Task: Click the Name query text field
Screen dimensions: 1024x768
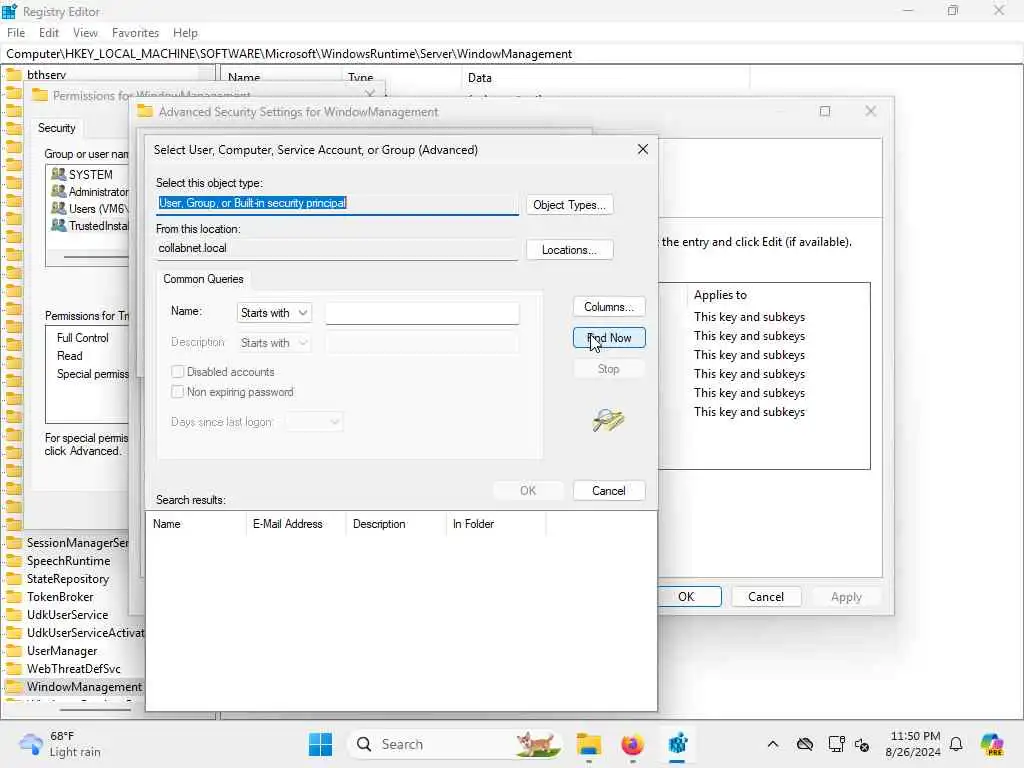Action: point(422,313)
